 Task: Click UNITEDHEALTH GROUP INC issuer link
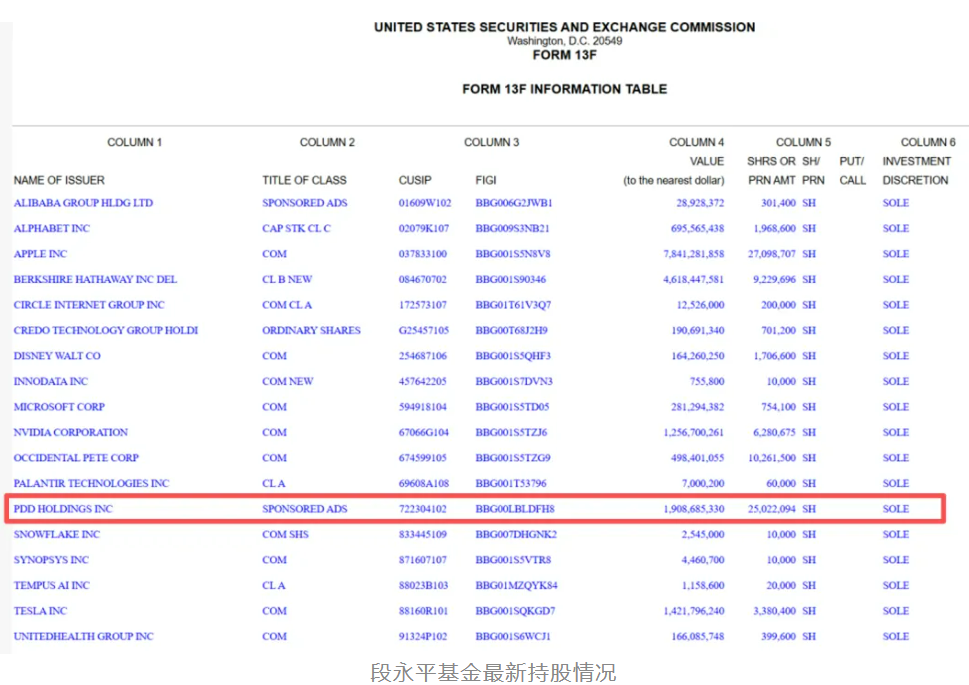pos(83,636)
